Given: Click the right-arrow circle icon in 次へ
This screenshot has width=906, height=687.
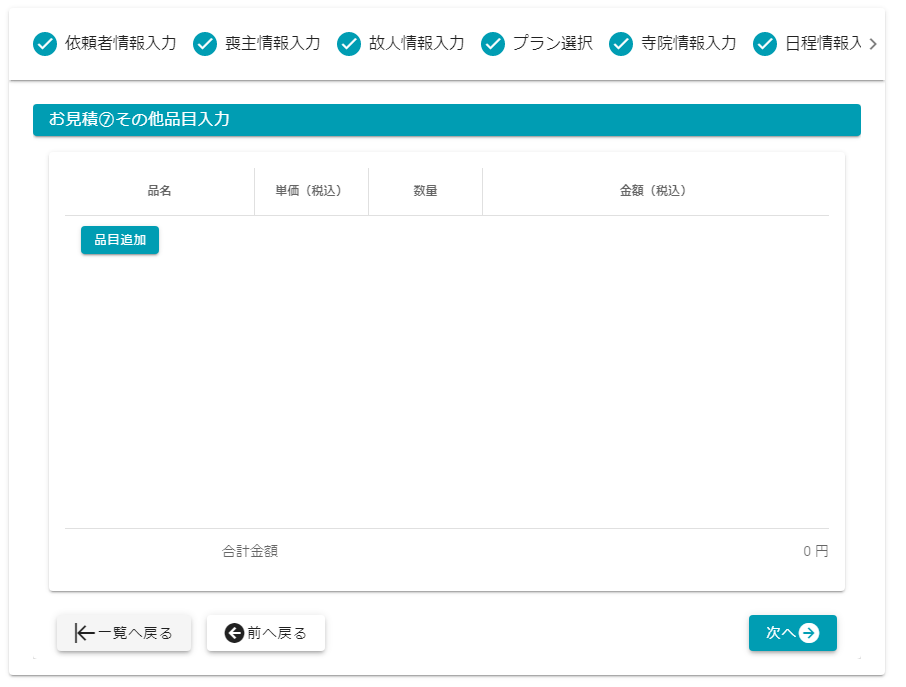Looking at the screenshot, I should point(809,633).
